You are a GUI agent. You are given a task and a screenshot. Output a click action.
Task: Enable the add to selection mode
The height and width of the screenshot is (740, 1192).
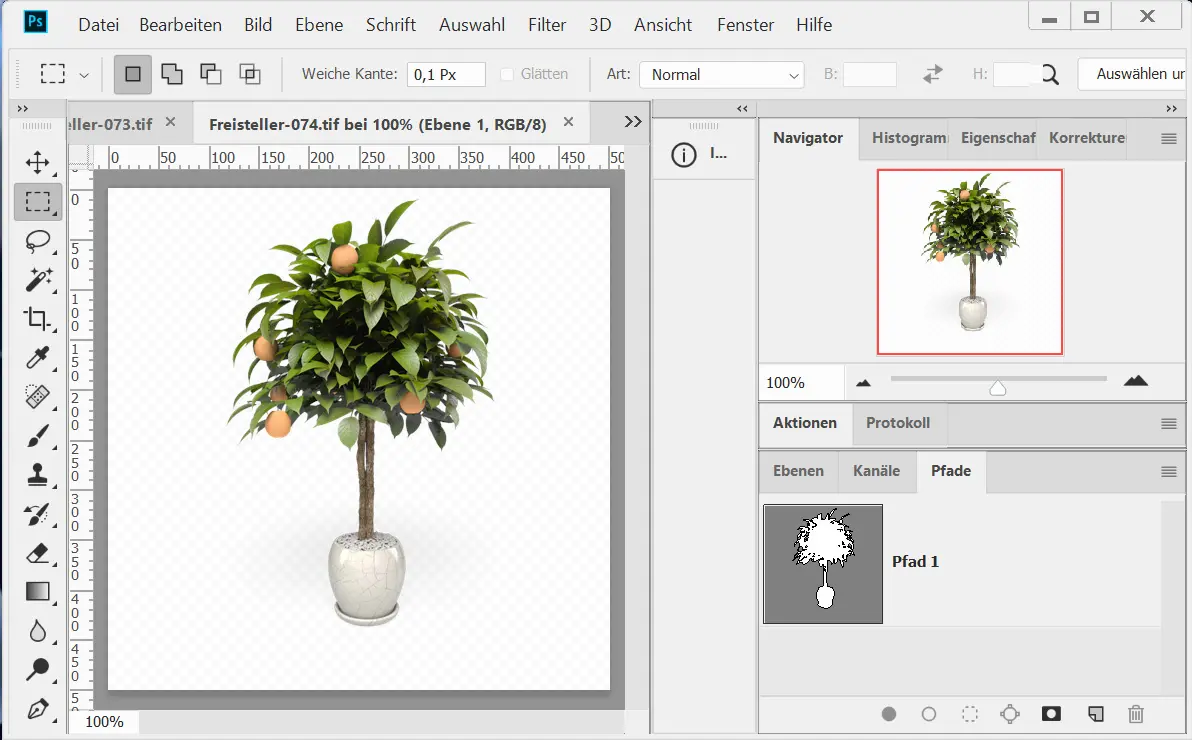(x=172, y=74)
